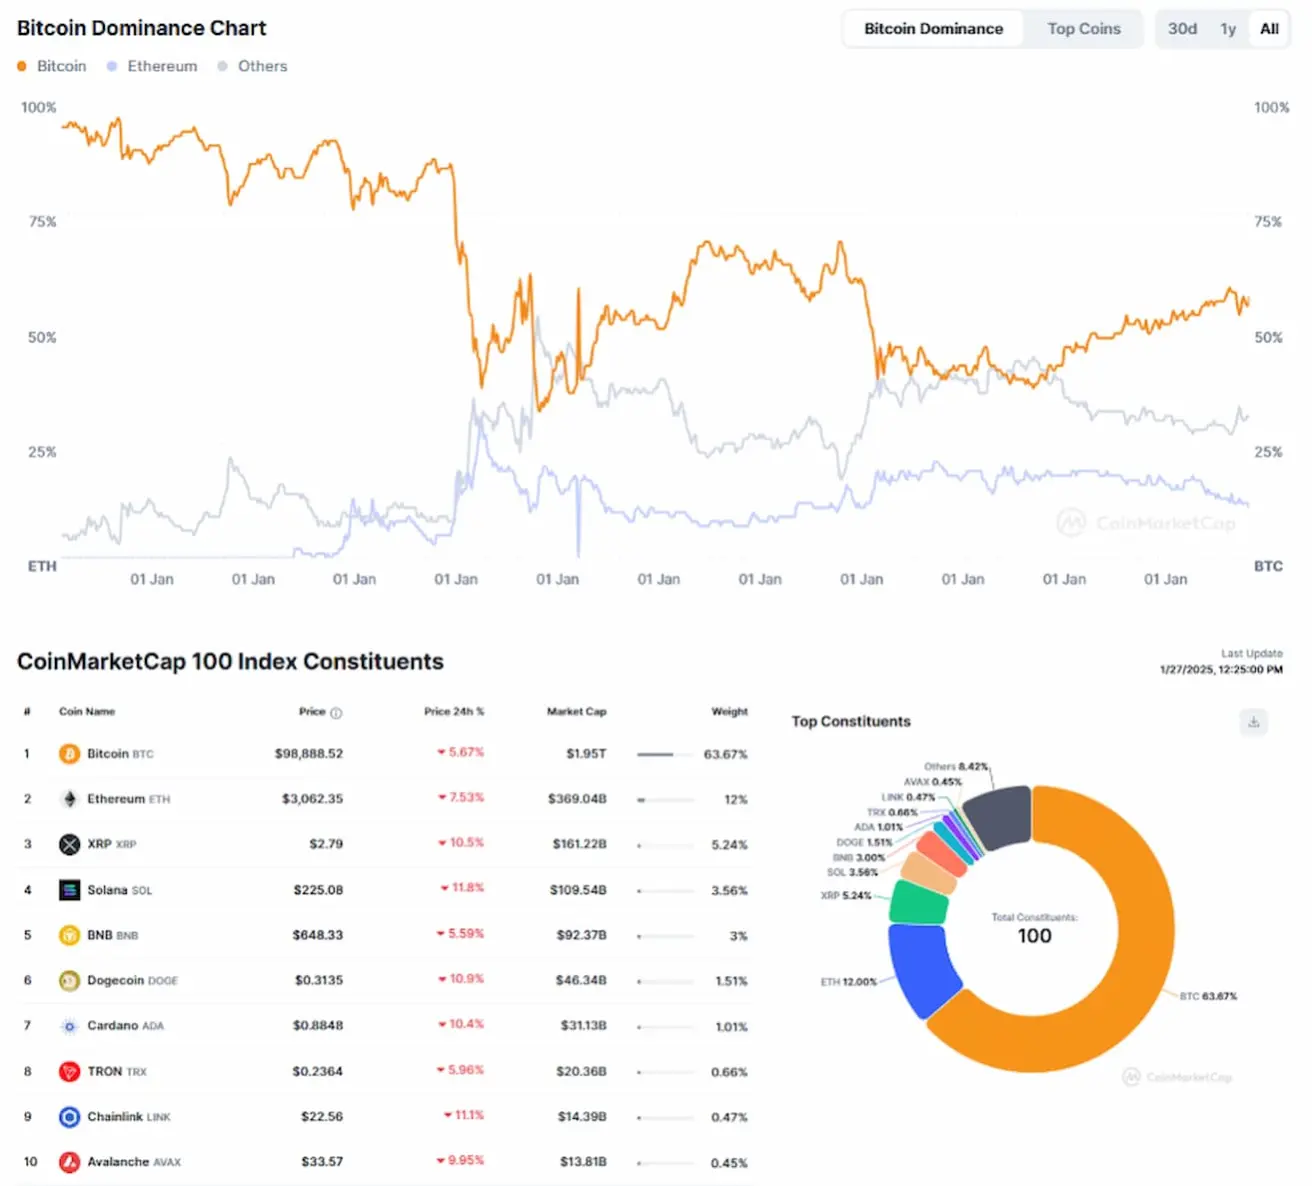Click the XRP market cap $161.22B
Image resolution: width=1312 pixels, height=1186 pixels.
580,845
